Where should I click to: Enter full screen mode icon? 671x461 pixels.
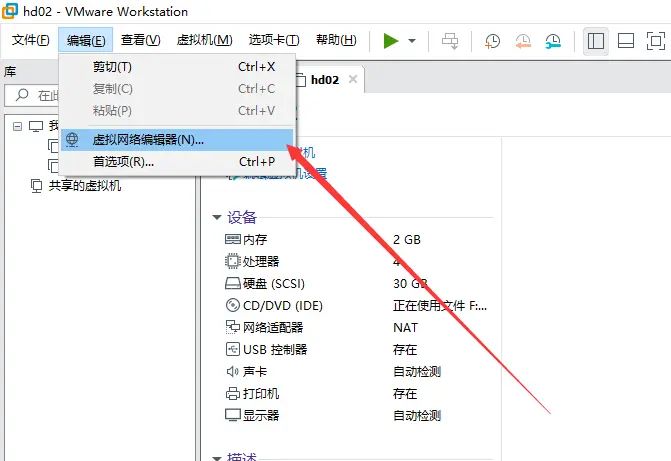[655, 41]
